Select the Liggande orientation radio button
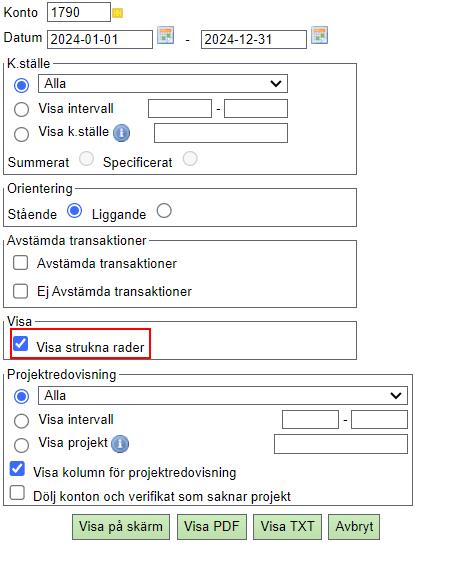Image resolution: width=449 pixels, height=562 pixels. [x=164, y=211]
